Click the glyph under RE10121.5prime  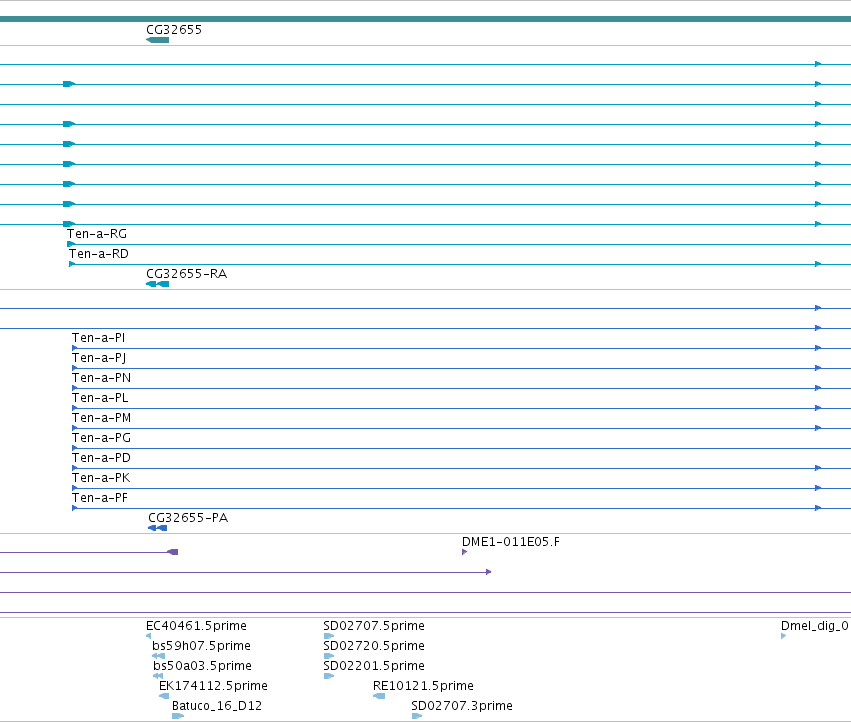point(379,696)
